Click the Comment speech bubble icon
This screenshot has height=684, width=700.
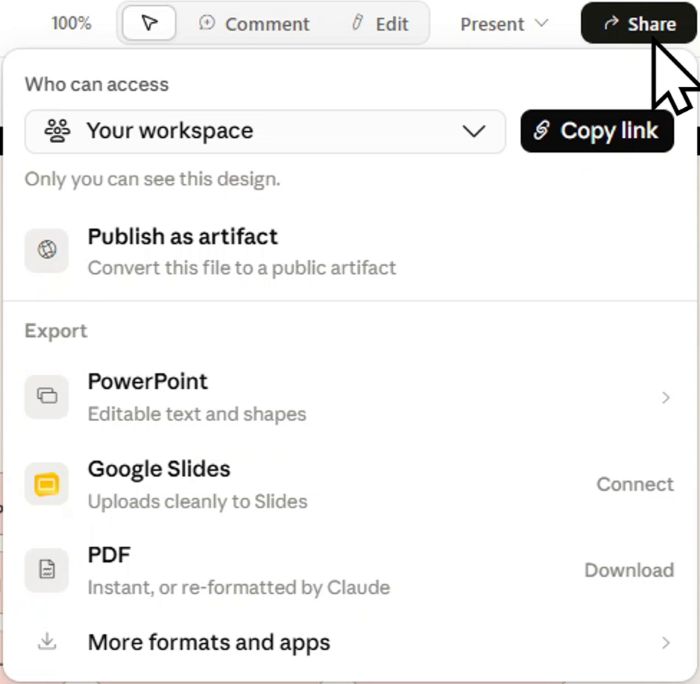pyautogui.click(x=207, y=22)
